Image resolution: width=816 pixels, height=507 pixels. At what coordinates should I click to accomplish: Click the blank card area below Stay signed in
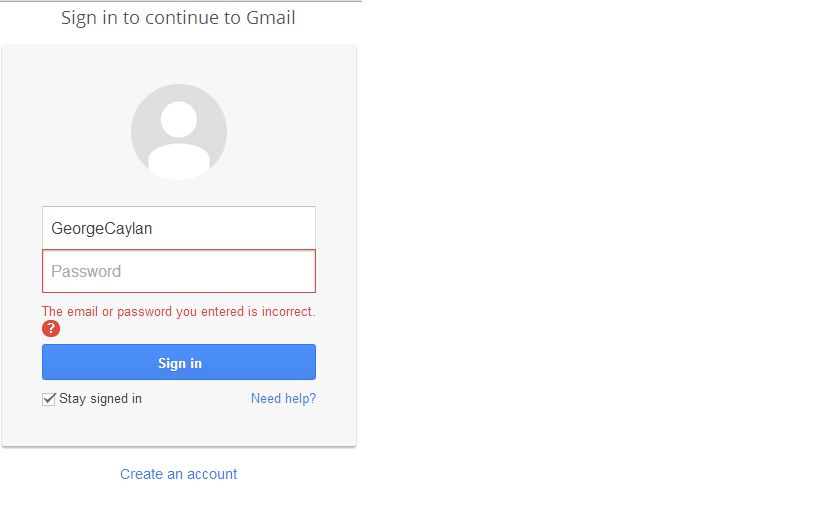tap(179, 428)
